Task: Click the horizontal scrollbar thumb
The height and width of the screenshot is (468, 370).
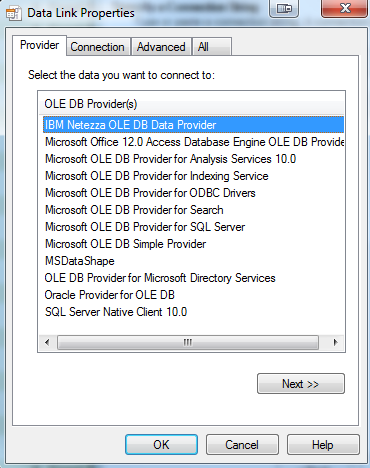Action: point(188,342)
